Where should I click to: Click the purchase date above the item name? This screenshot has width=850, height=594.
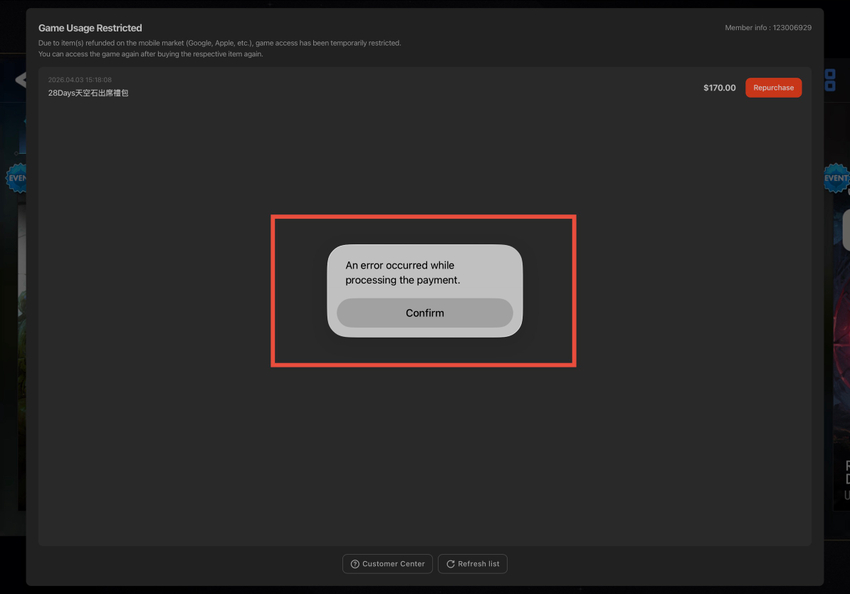pos(80,80)
